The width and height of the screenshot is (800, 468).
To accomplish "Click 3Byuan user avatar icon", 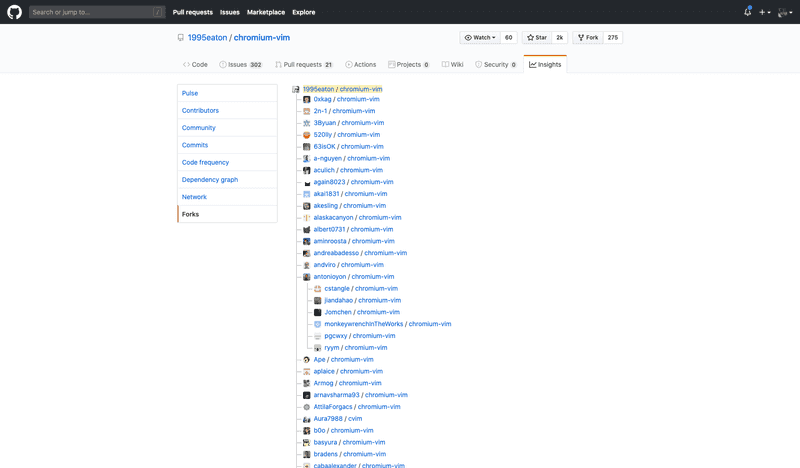I will (x=307, y=123).
